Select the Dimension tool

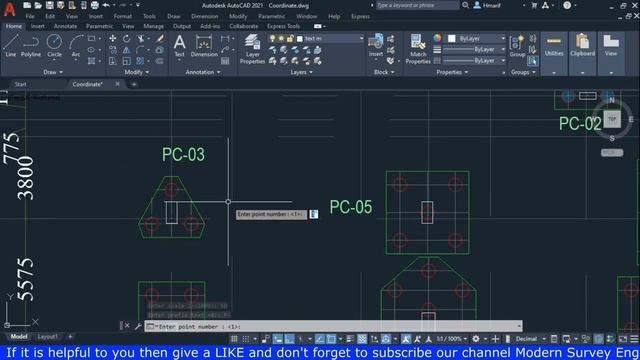(204, 46)
